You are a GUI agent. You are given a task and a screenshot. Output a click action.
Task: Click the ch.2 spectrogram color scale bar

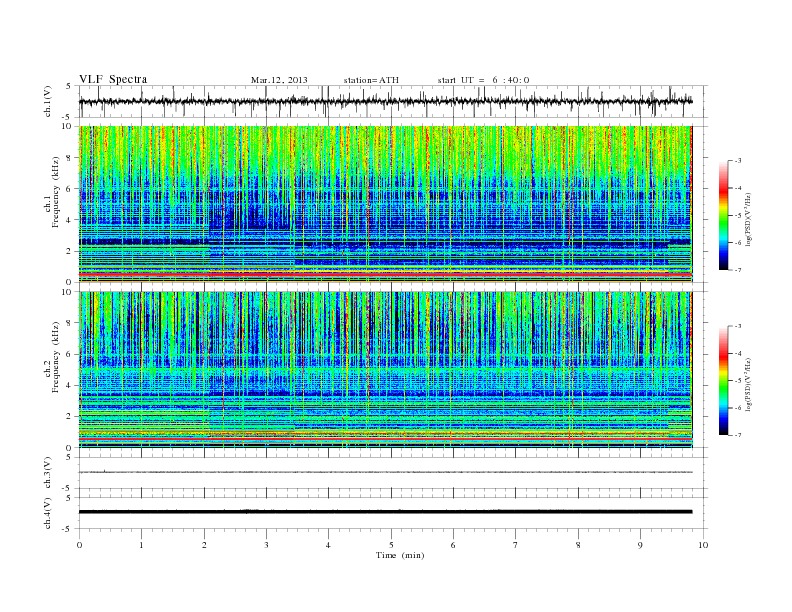(724, 380)
